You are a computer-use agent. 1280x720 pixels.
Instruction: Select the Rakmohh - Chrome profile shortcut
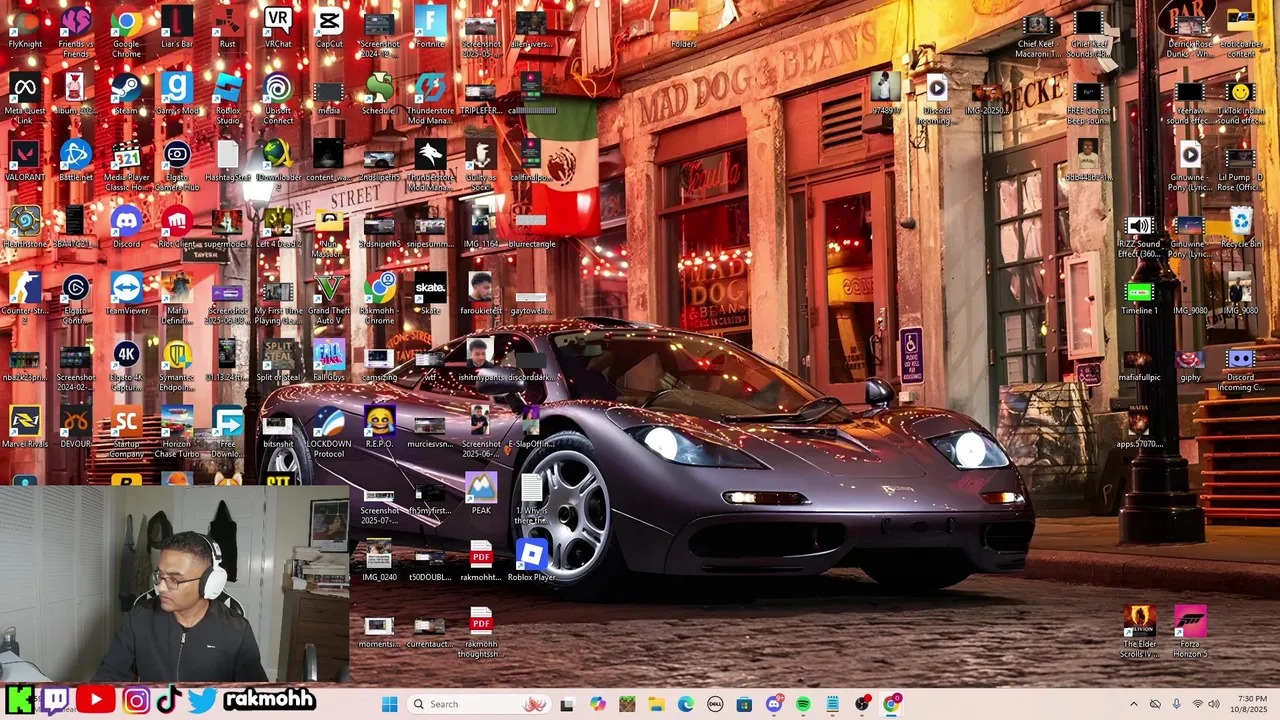click(x=379, y=298)
